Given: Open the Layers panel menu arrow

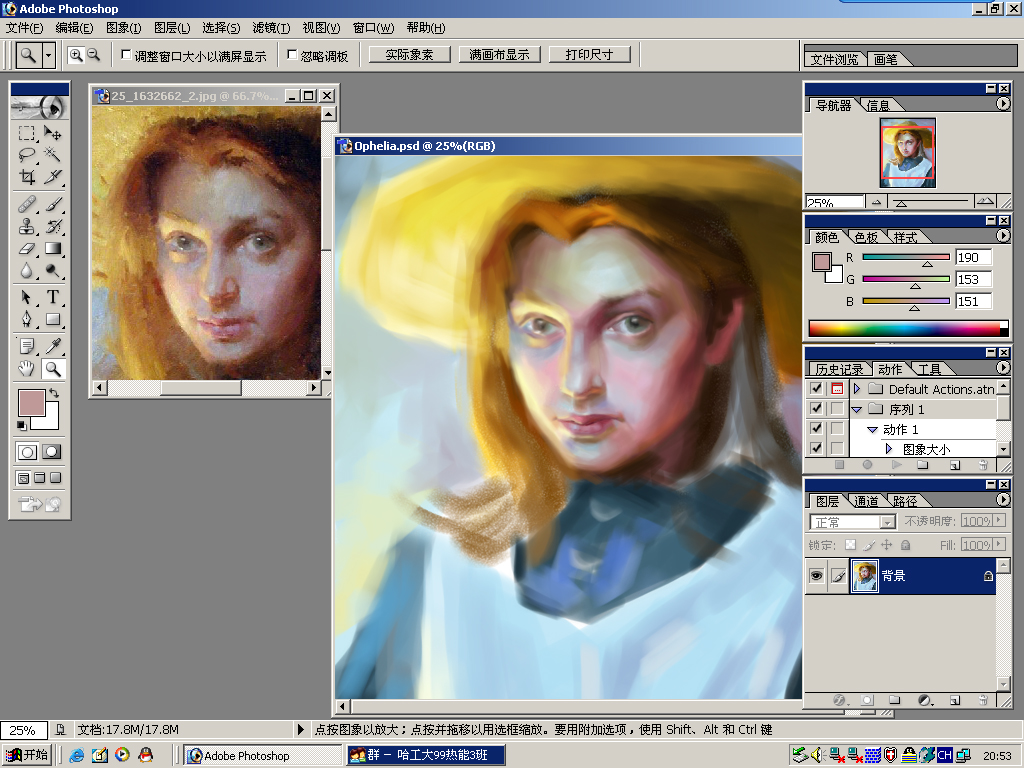Looking at the screenshot, I should [x=1003, y=500].
